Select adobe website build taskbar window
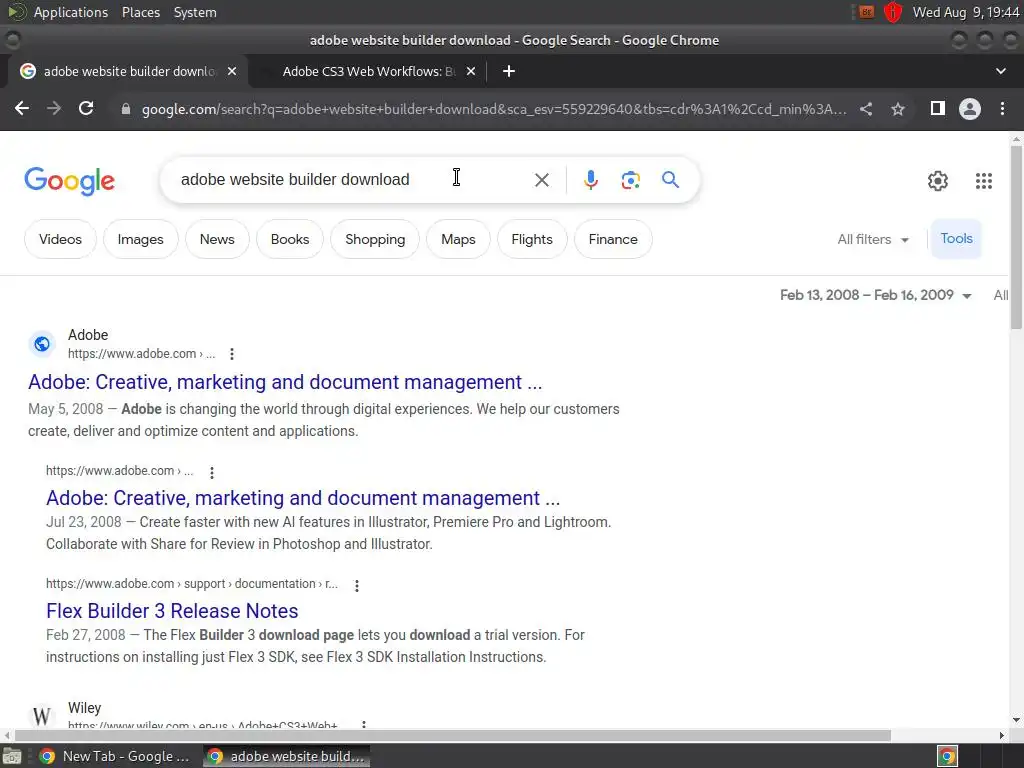The image size is (1024, 768). coord(286,757)
